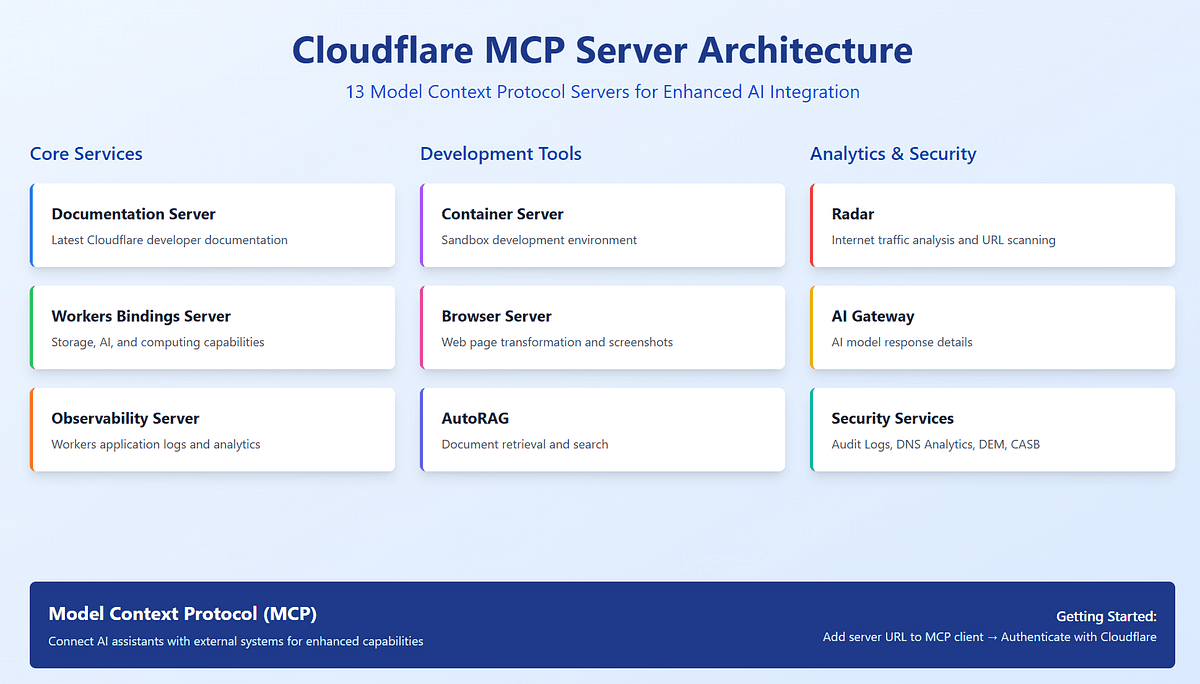This screenshot has width=1200, height=684.
Task: Select the AI Gateway card
Action: [x=992, y=327]
